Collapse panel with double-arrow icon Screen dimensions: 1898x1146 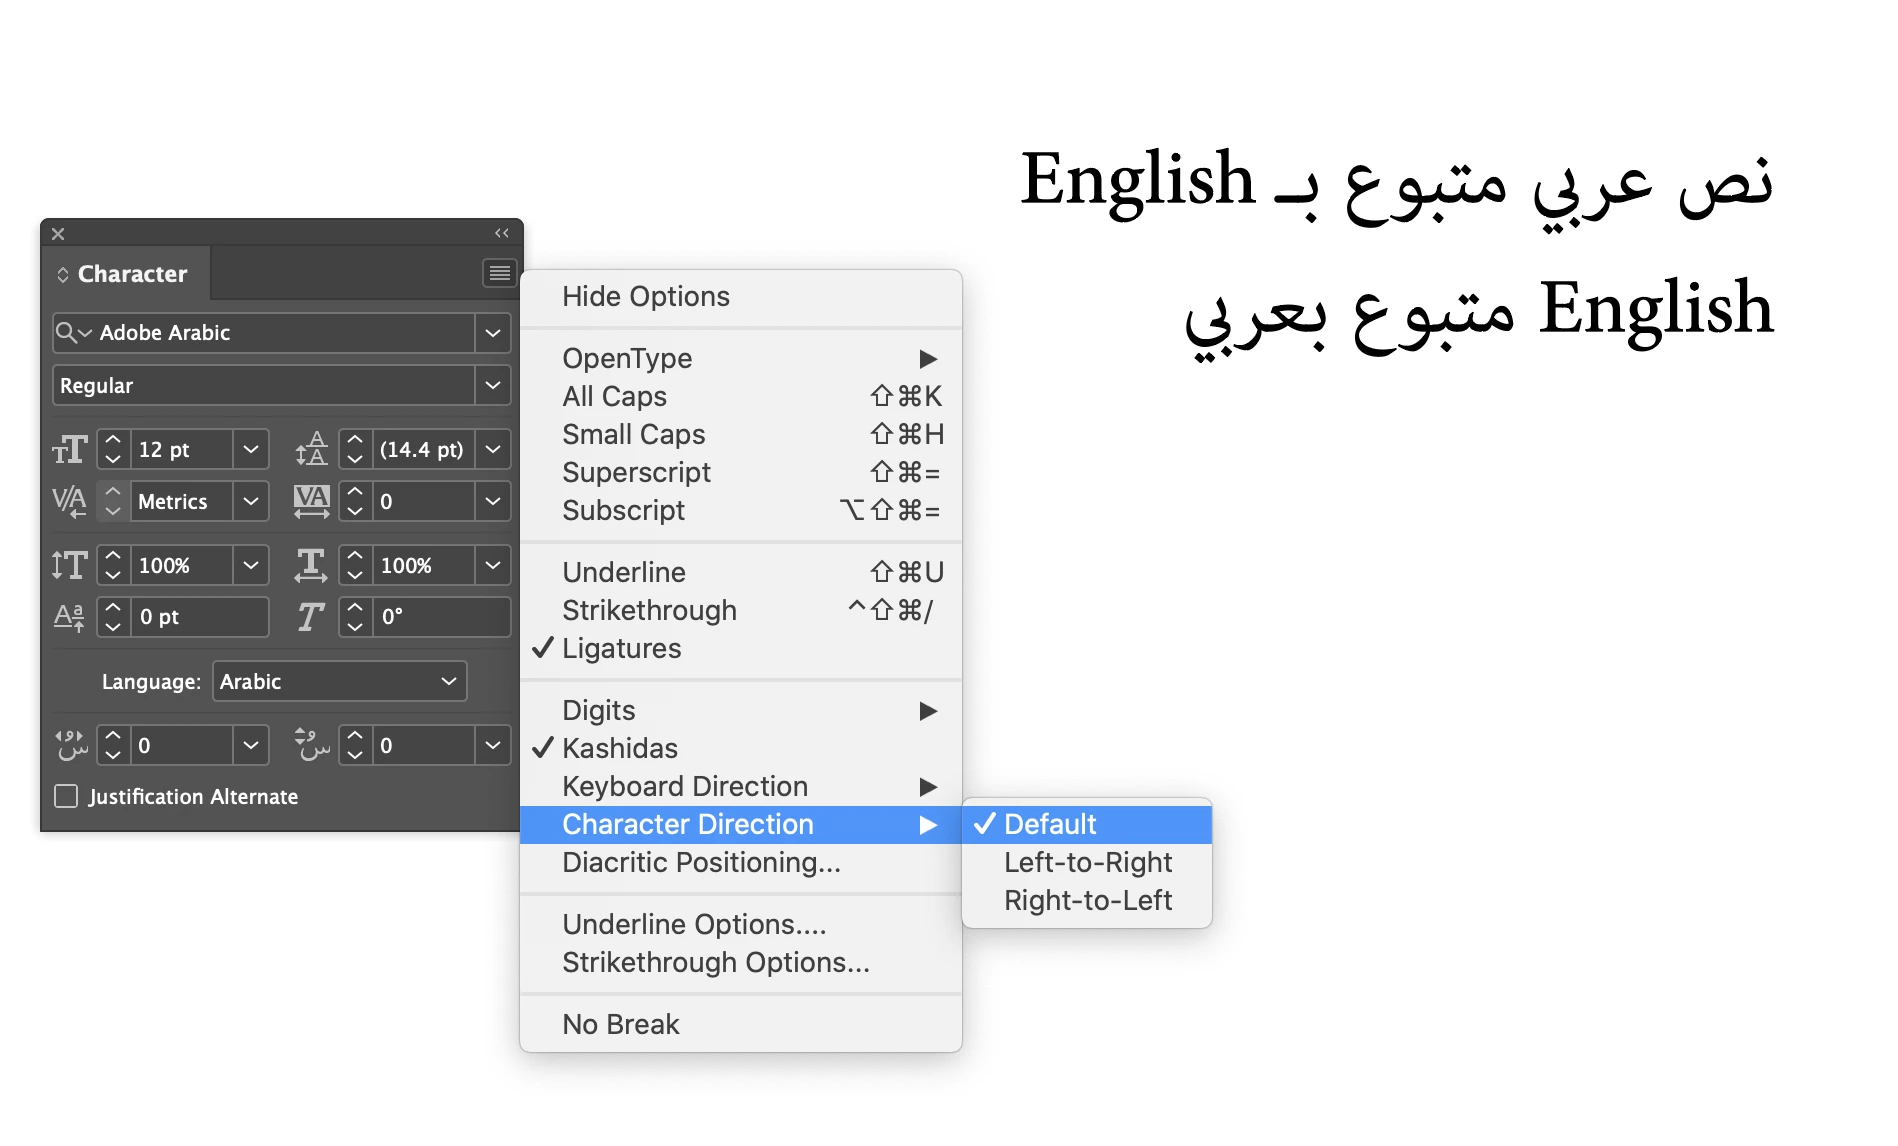502,233
